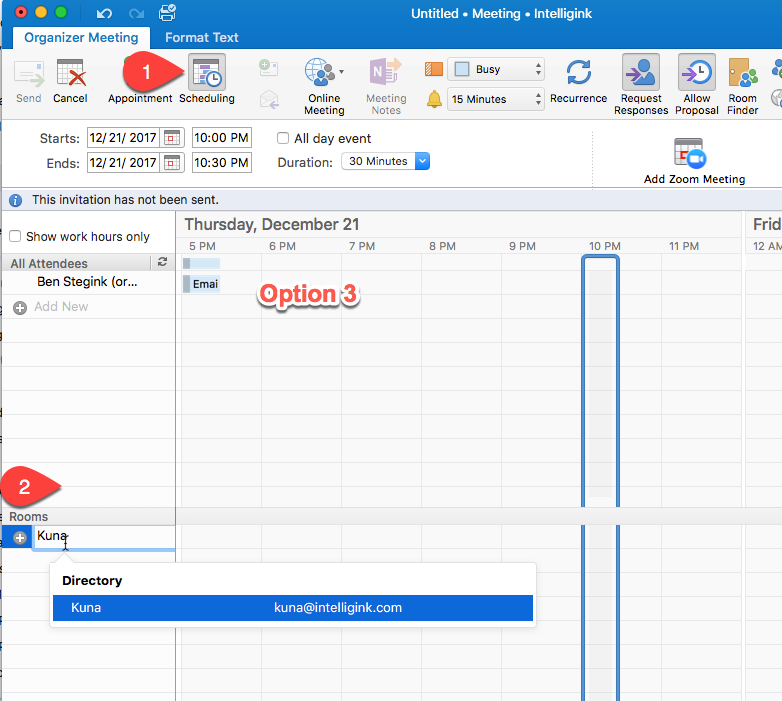Click Add Zoom Meeting icon
Viewport: 782px width, 701px height.
(x=690, y=153)
